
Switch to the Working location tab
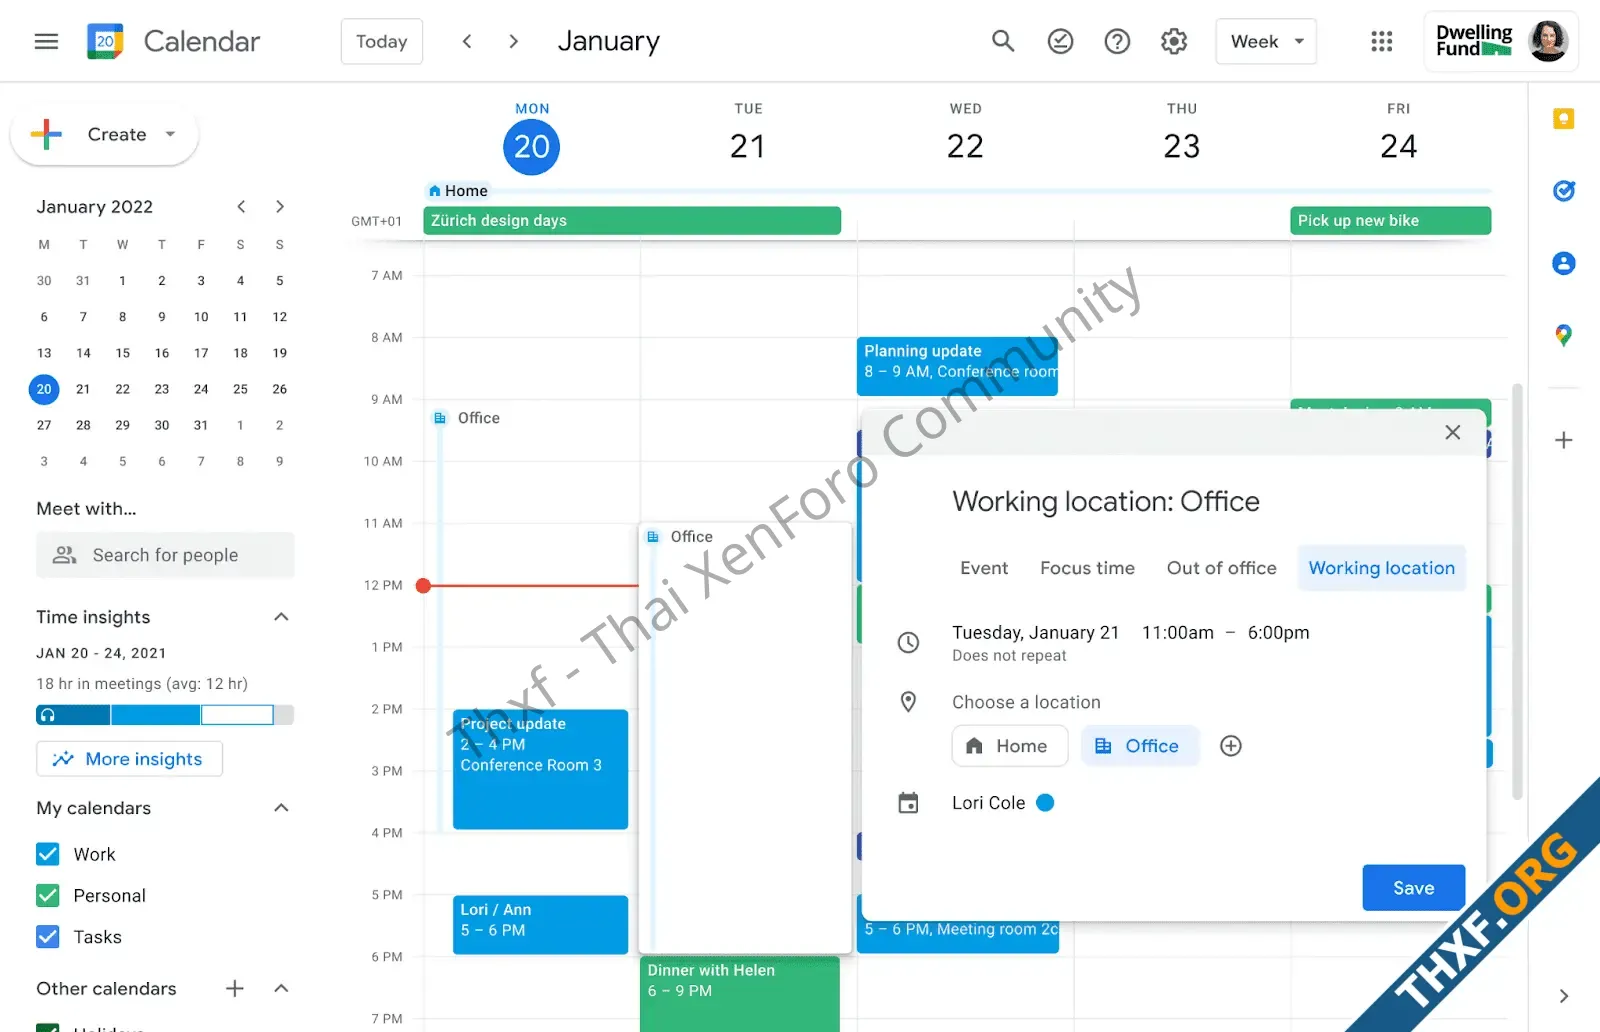1382,568
